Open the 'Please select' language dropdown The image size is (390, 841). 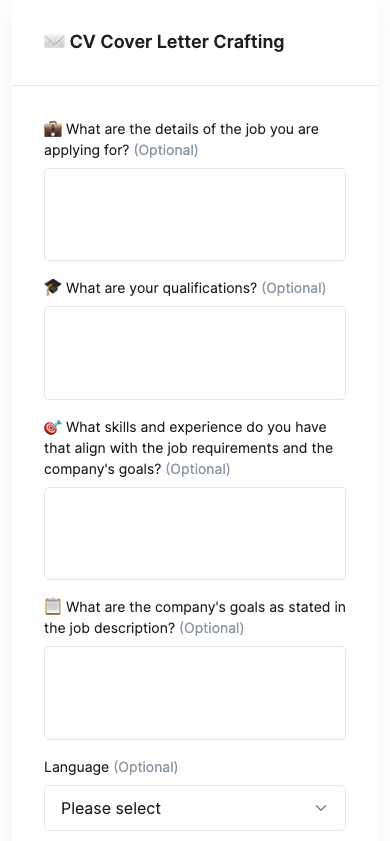[195, 808]
